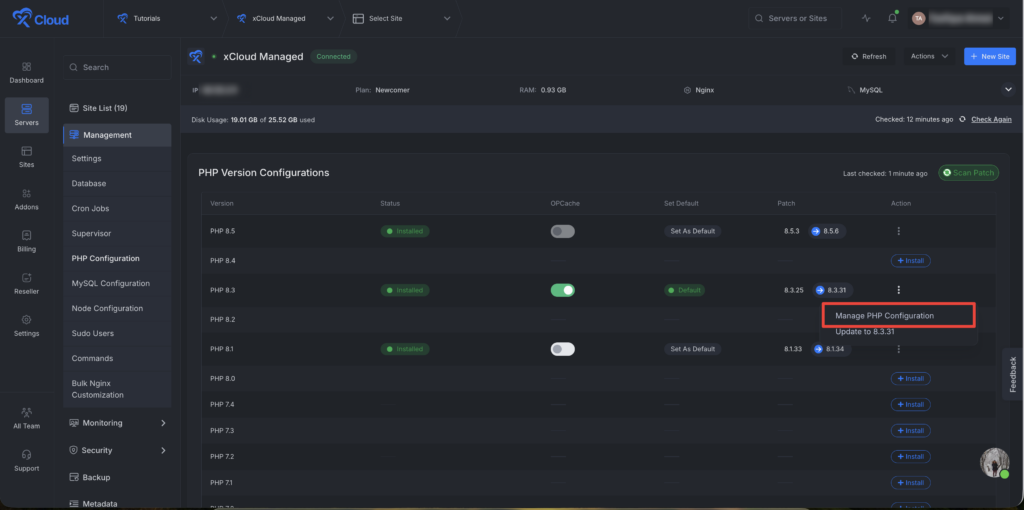1024x510 pixels.
Task: Expand the server details chevron
Action: tap(1008, 89)
